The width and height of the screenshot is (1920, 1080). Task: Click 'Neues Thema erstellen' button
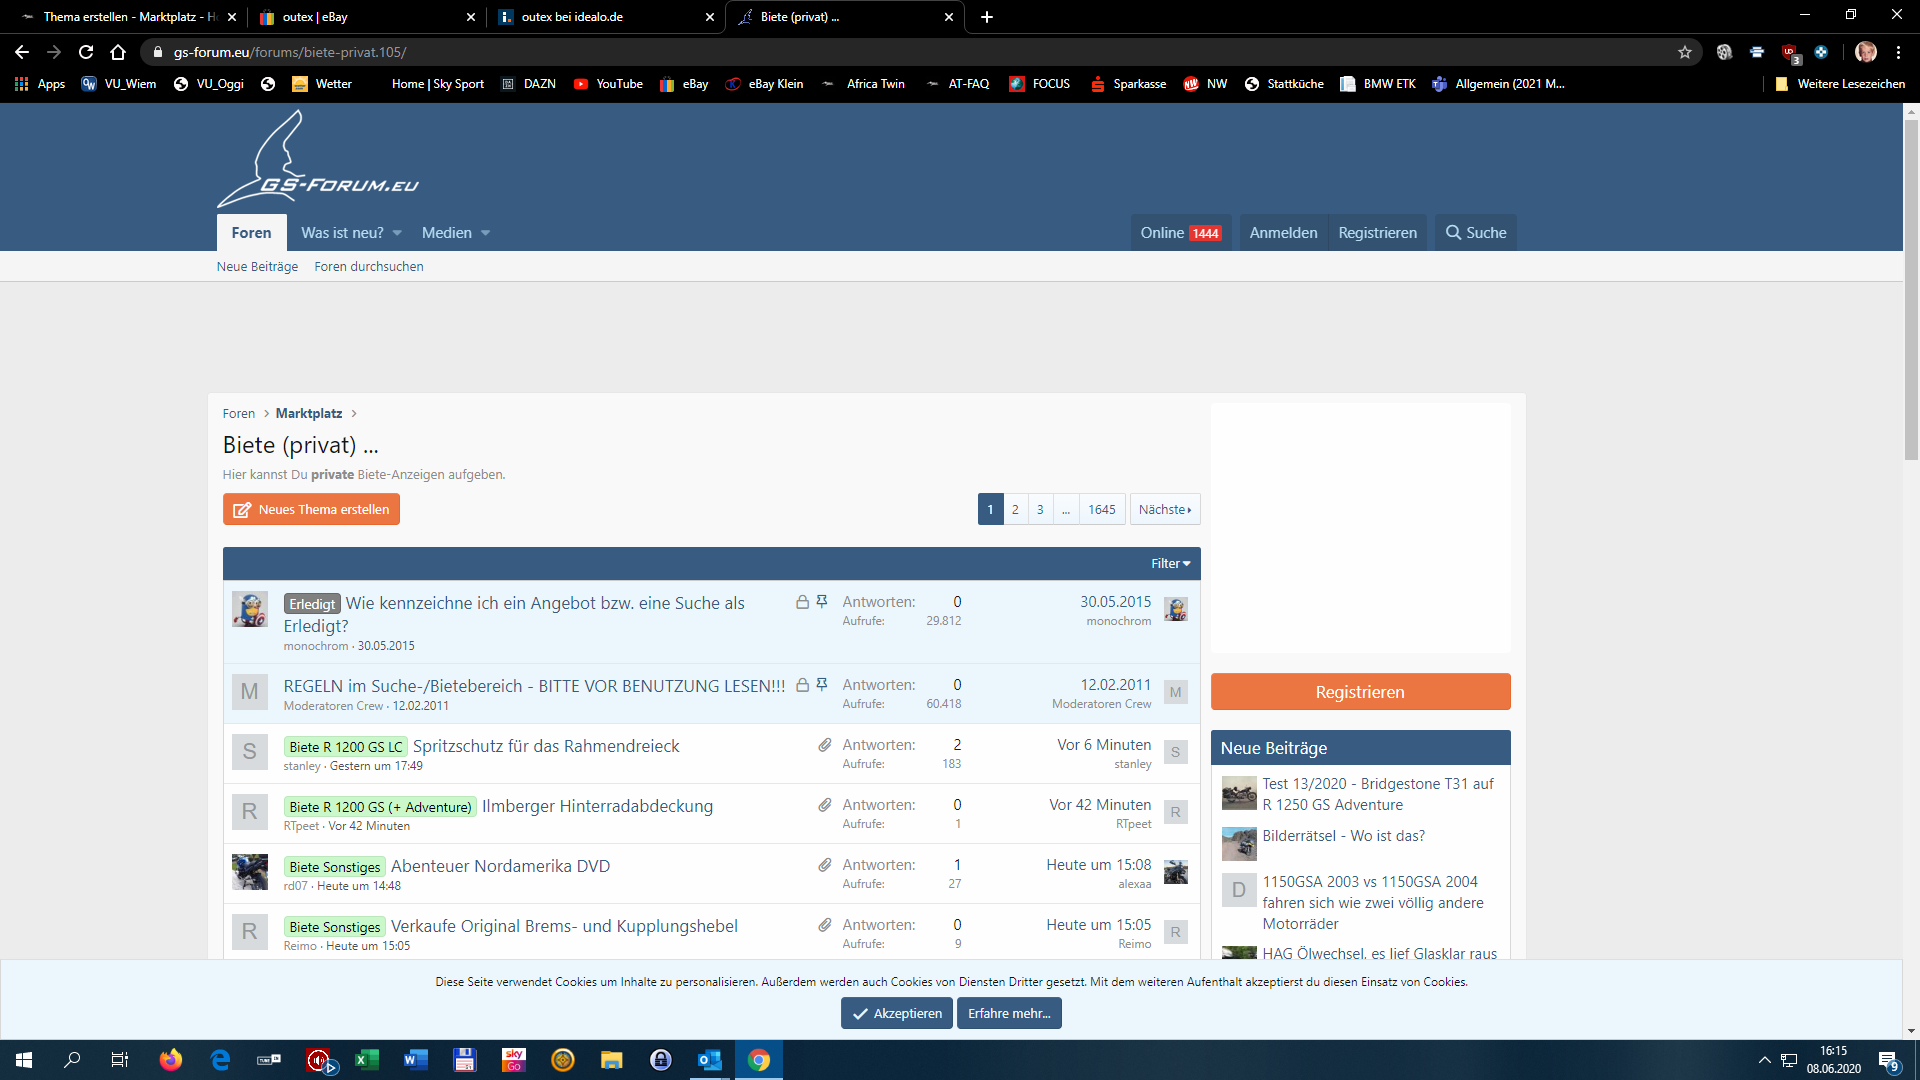click(x=311, y=509)
